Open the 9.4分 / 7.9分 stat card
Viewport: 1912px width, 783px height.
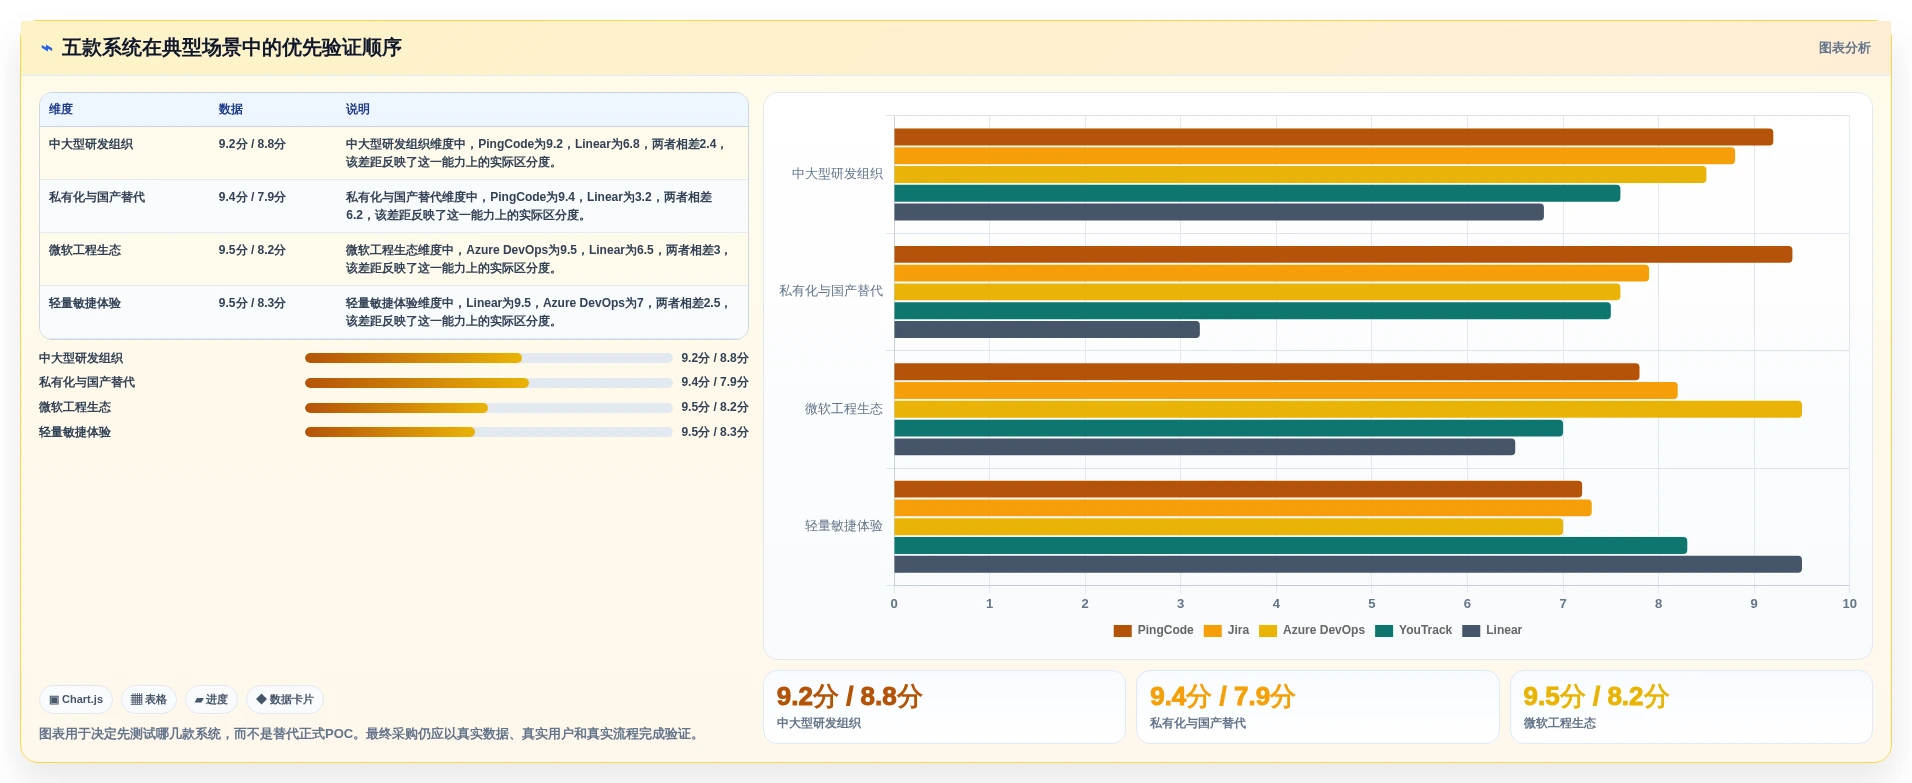(1318, 707)
